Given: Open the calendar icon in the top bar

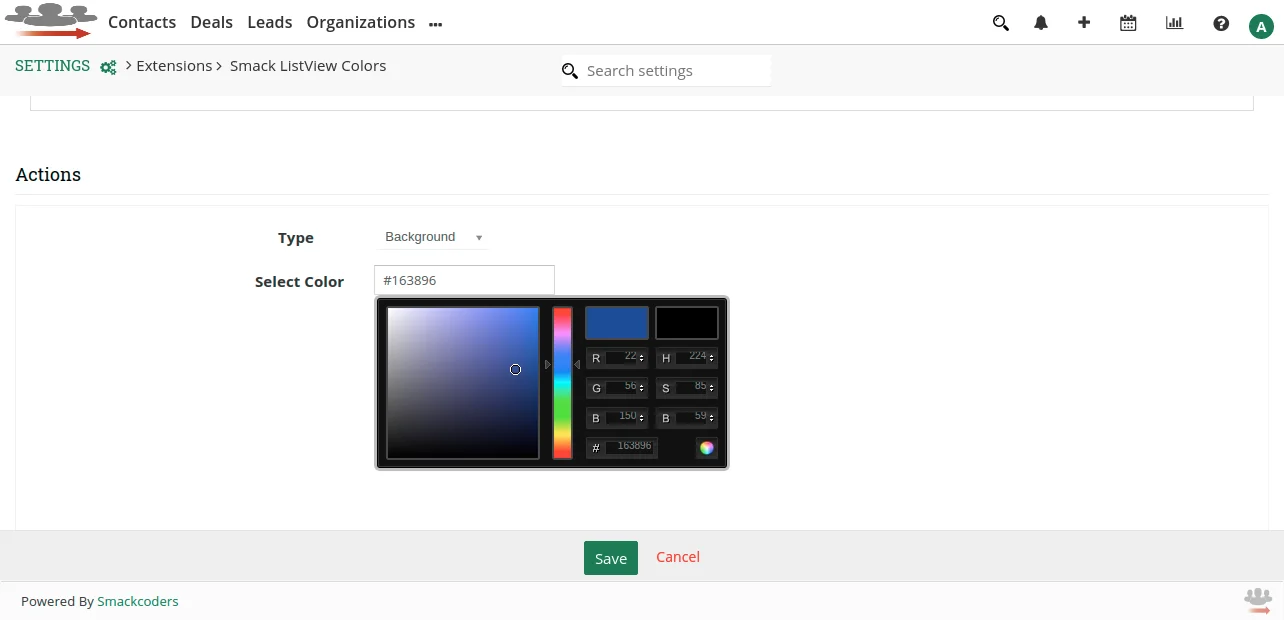Looking at the screenshot, I should point(1128,22).
